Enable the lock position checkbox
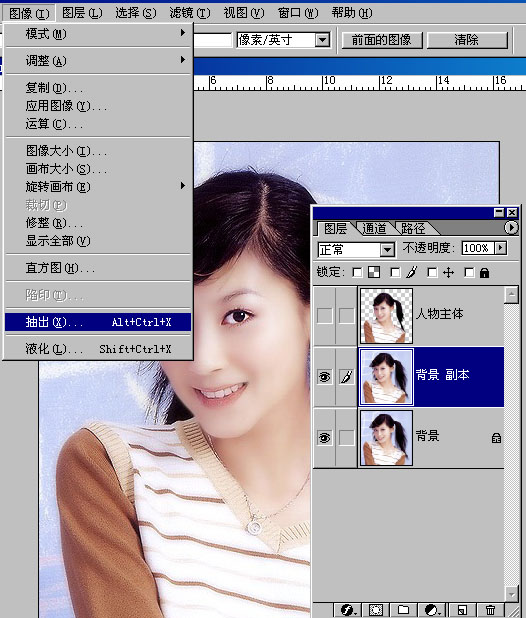526x618 pixels. coord(432,273)
